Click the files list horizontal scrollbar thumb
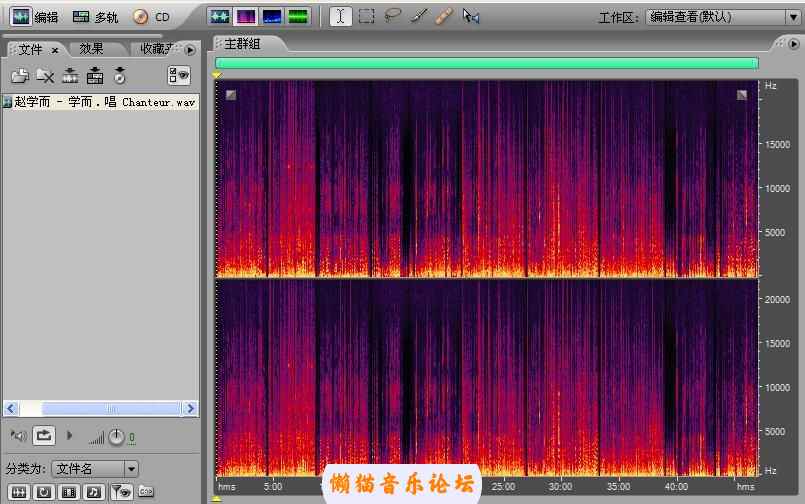The width and height of the screenshot is (805, 504). [111, 409]
